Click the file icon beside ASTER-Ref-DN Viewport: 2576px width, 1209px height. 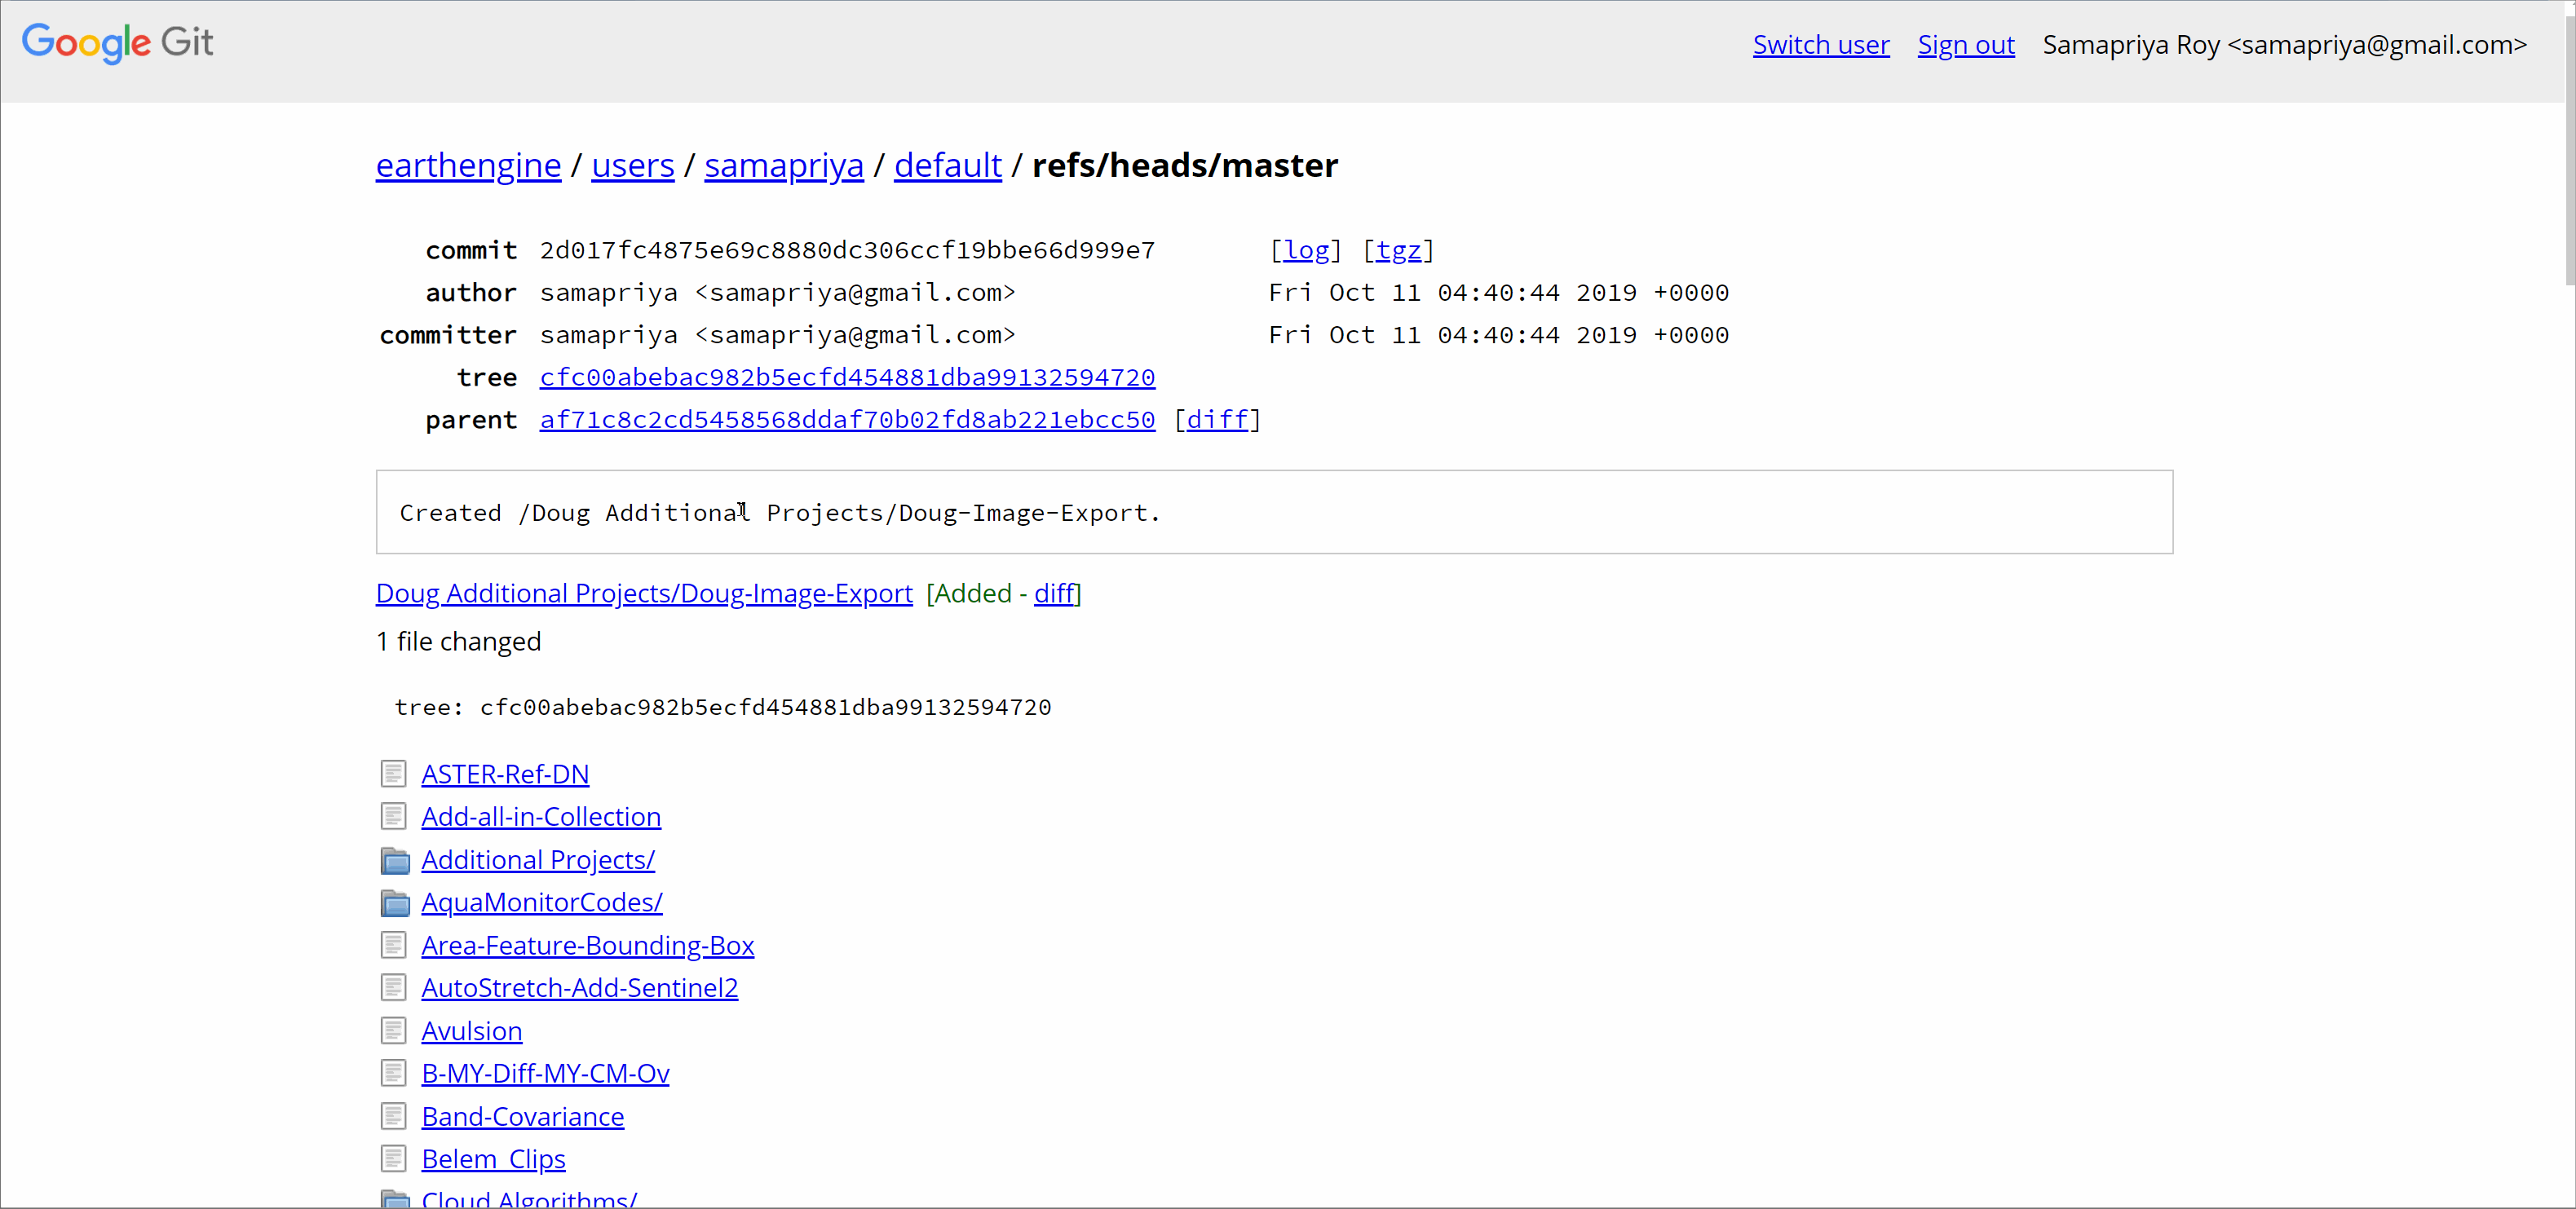pos(393,774)
